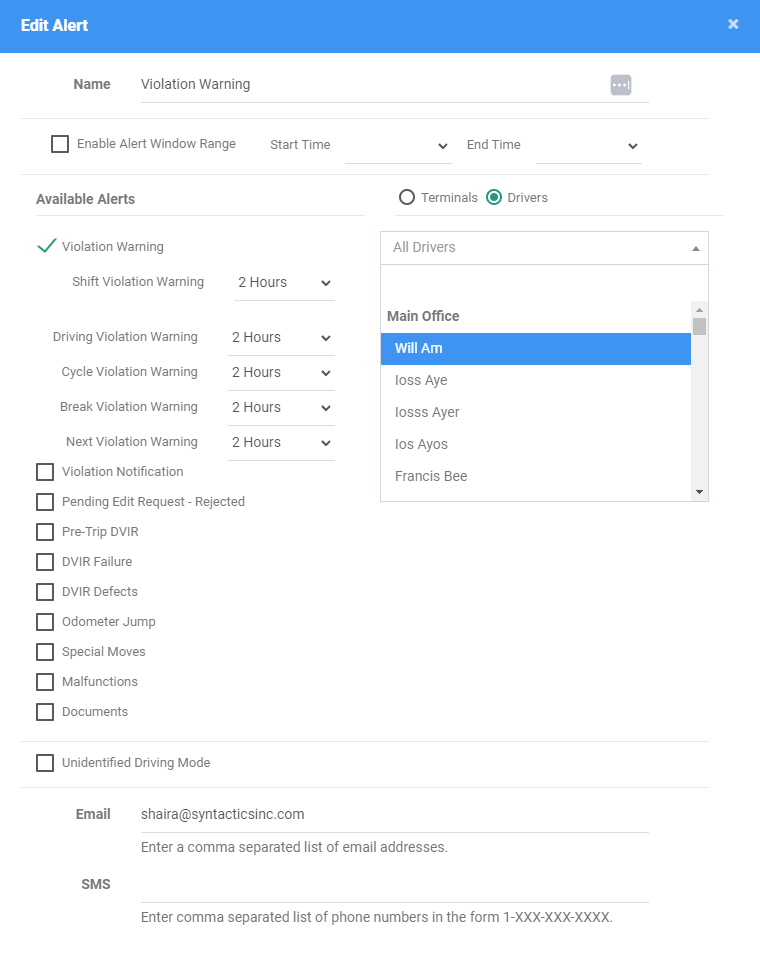This screenshot has height=956, width=760.
Task: Select driver Ios Ayos
Action: 536,444
